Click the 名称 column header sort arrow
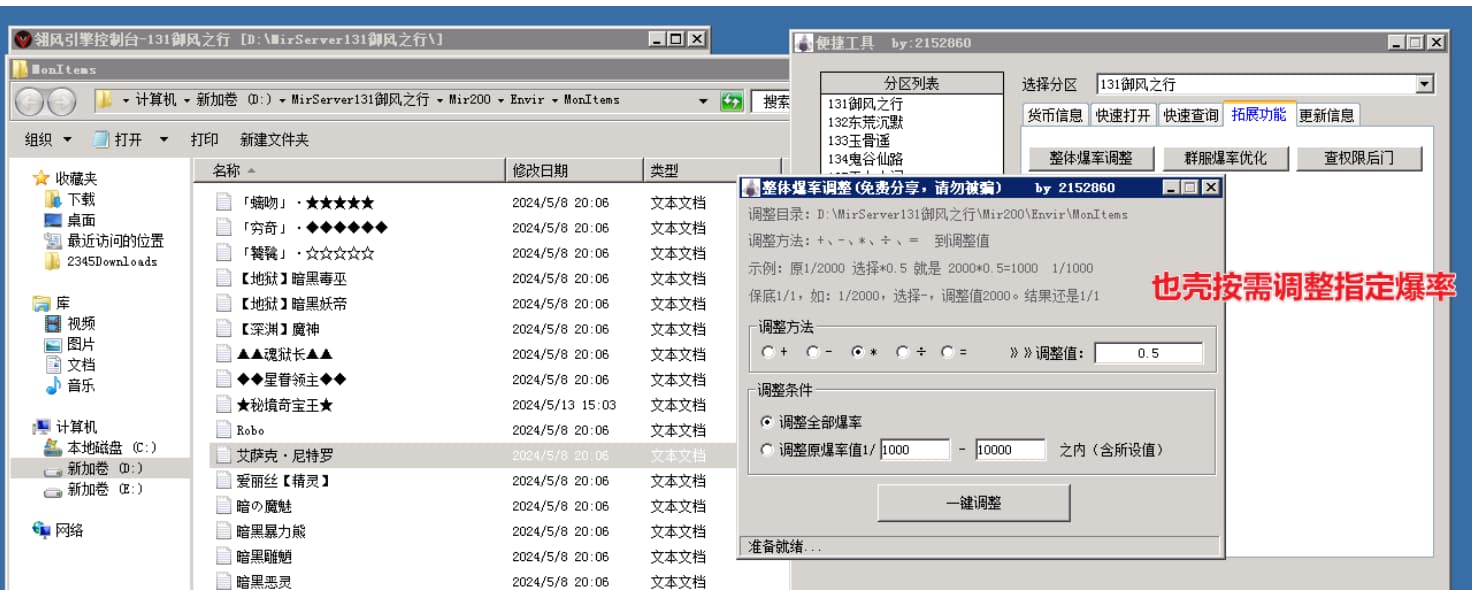The height and width of the screenshot is (590, 1472). click(251, 171)
